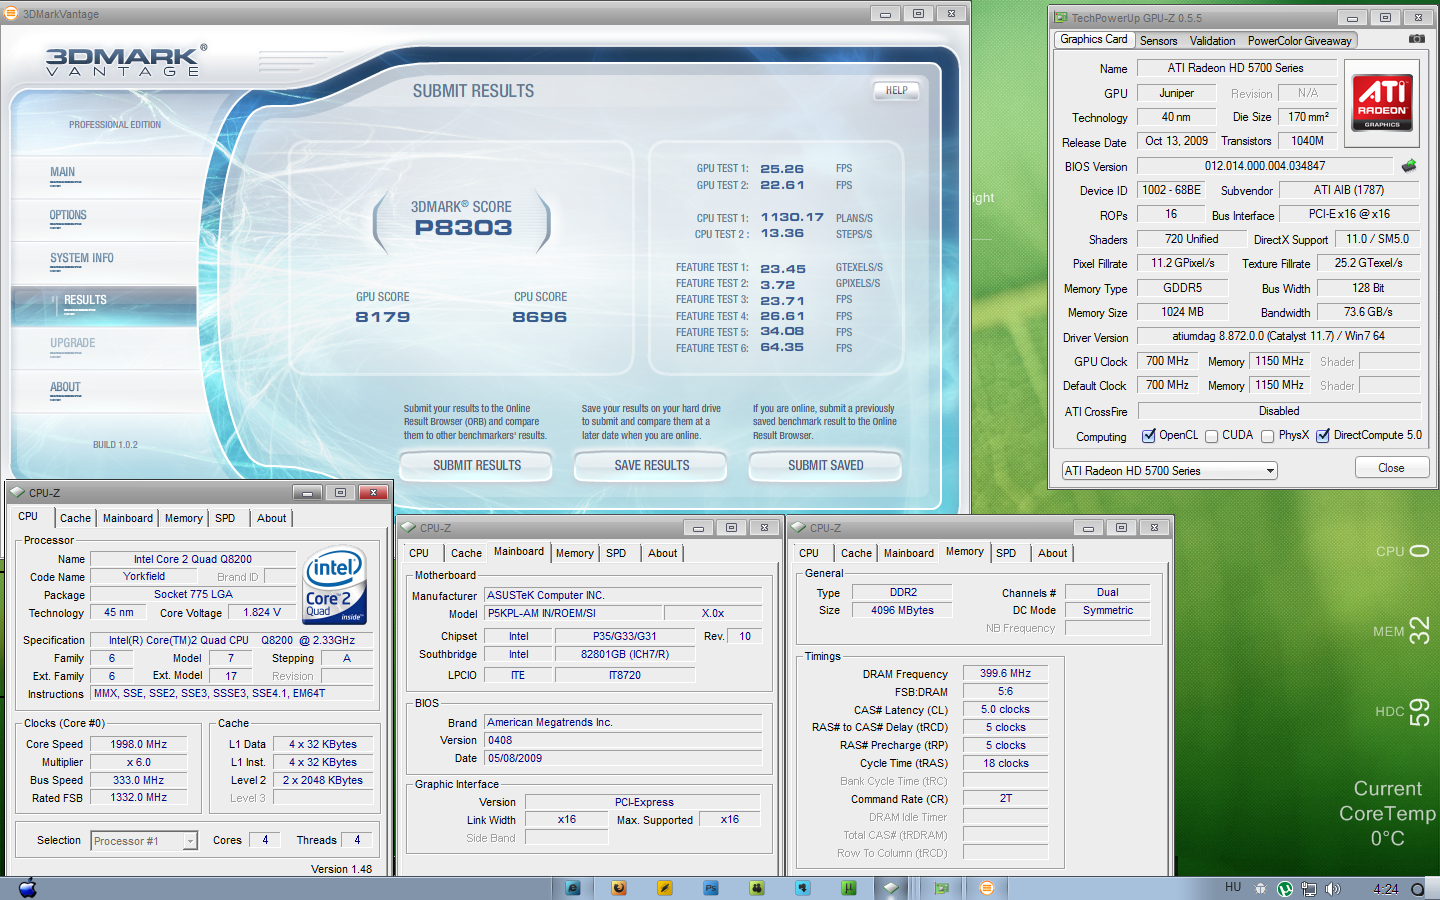Toggle the OpenCL checkbox

pyautogui.click(x=1149, y=436)
